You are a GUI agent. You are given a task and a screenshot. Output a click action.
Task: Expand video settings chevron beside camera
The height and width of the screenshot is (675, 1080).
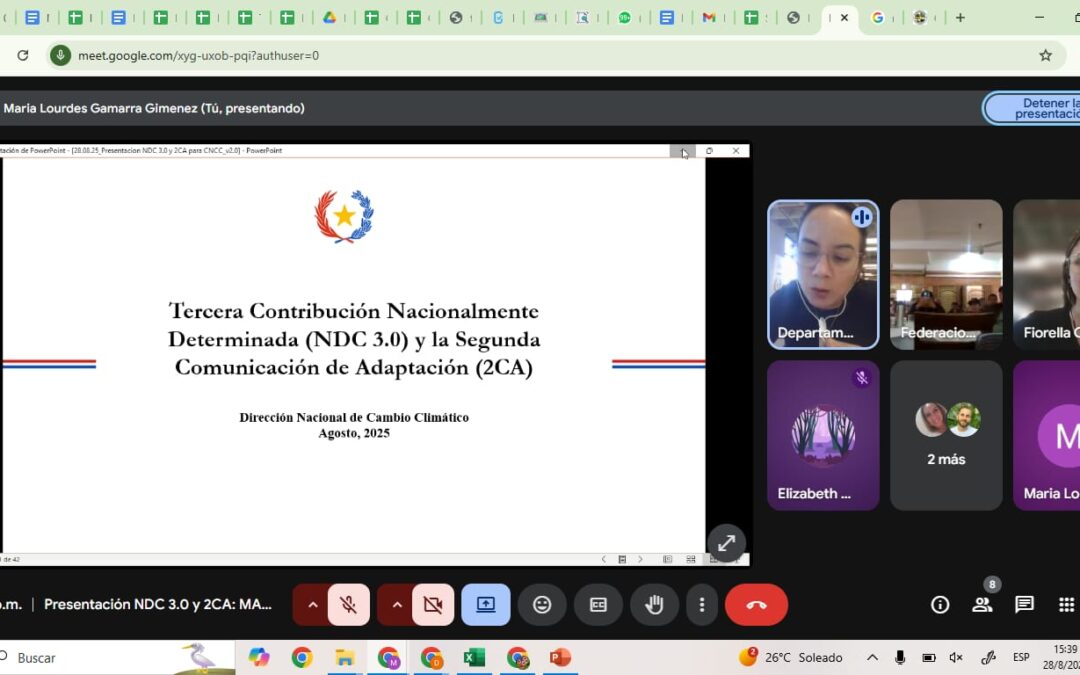click(x=397, y=605)
